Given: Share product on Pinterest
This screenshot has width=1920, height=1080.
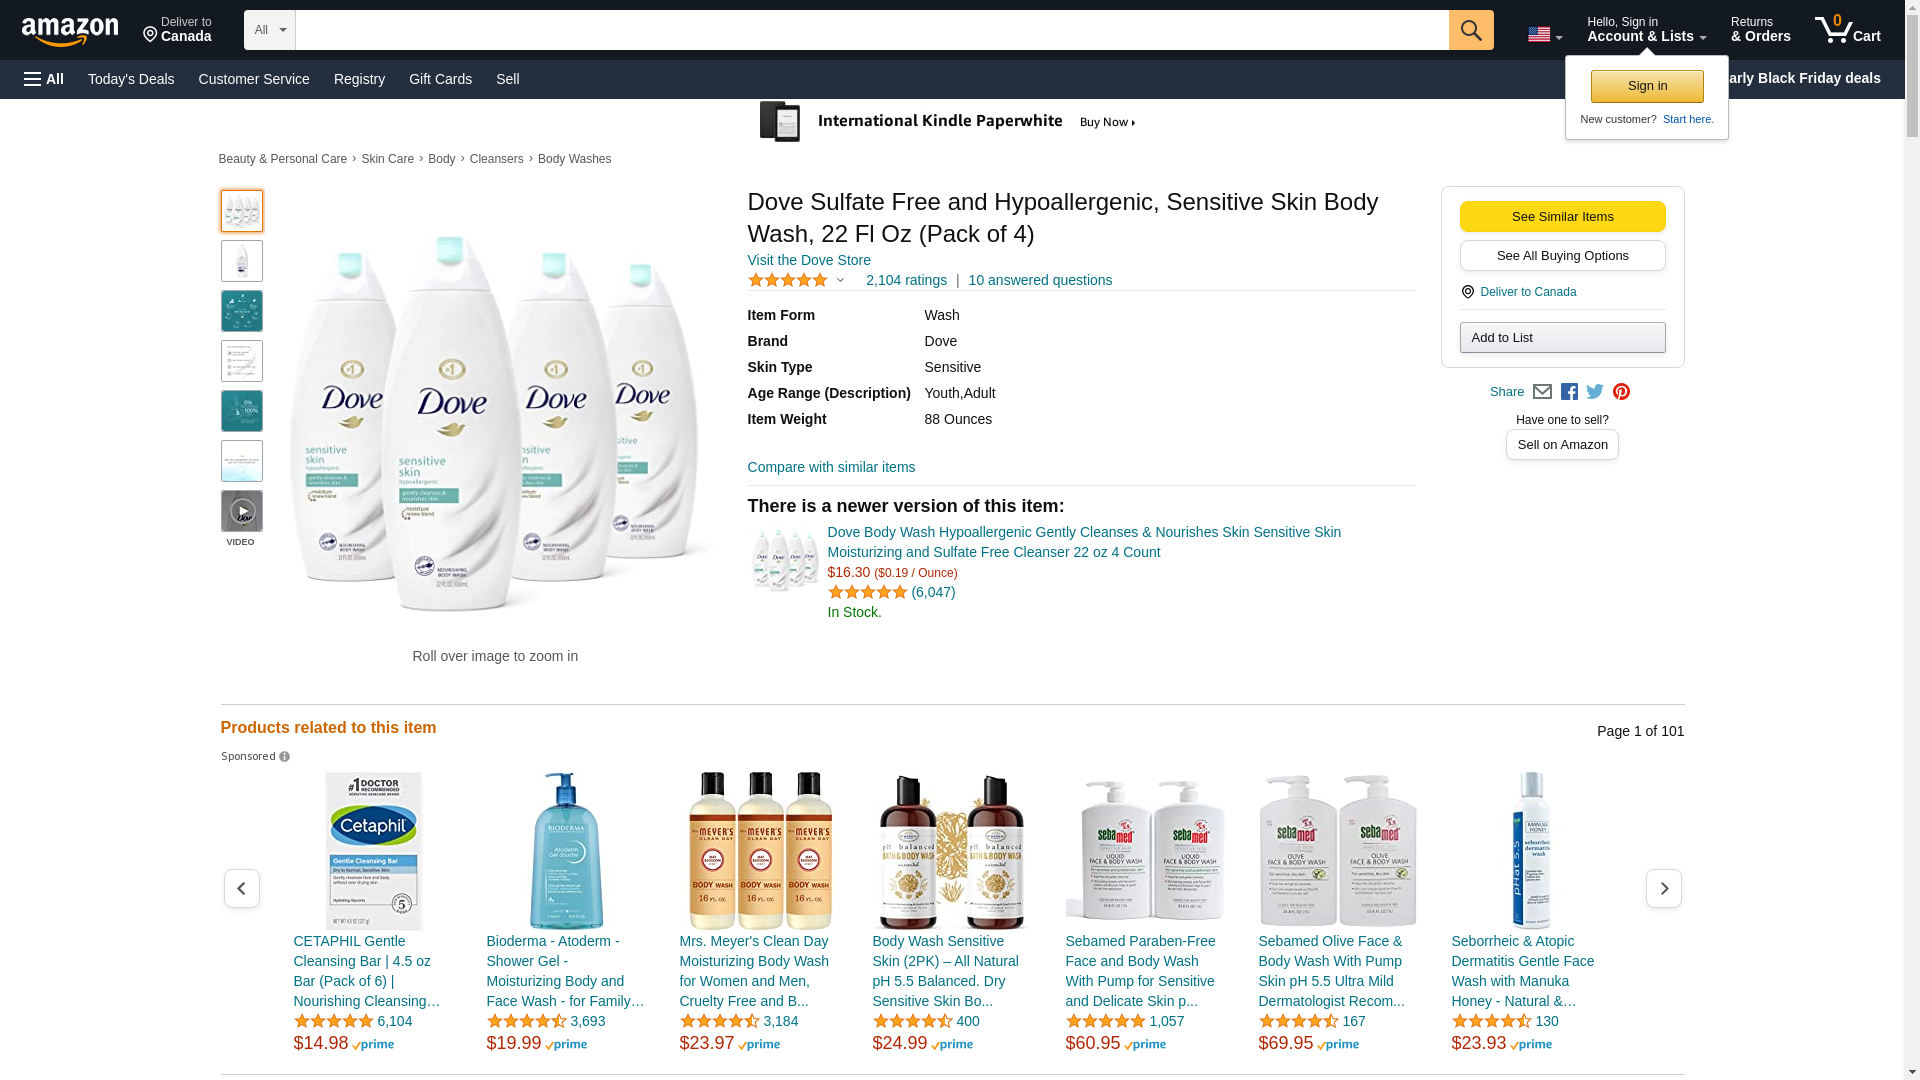Looking at the screenshot, I should (1621, 392).
